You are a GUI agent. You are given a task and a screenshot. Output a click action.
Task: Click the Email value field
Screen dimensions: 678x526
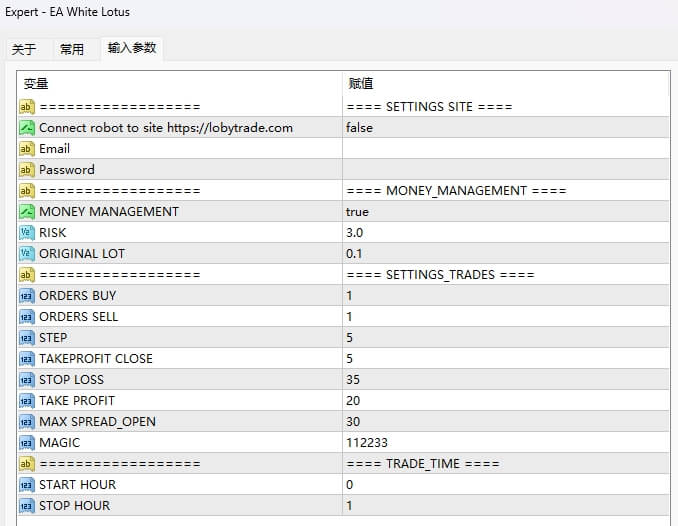(x=504, y=149)
